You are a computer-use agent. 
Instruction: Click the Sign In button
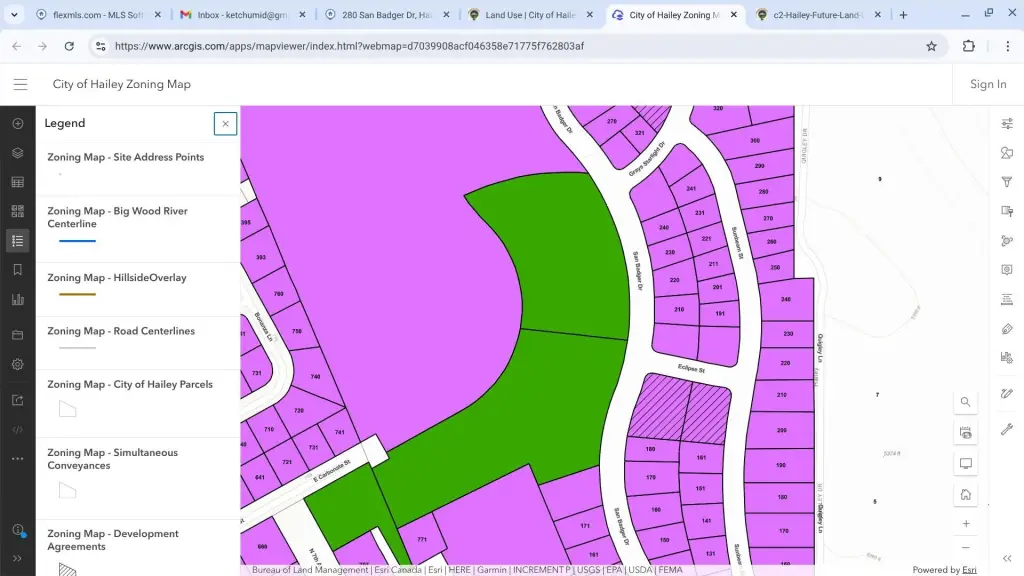click(987, 84)
